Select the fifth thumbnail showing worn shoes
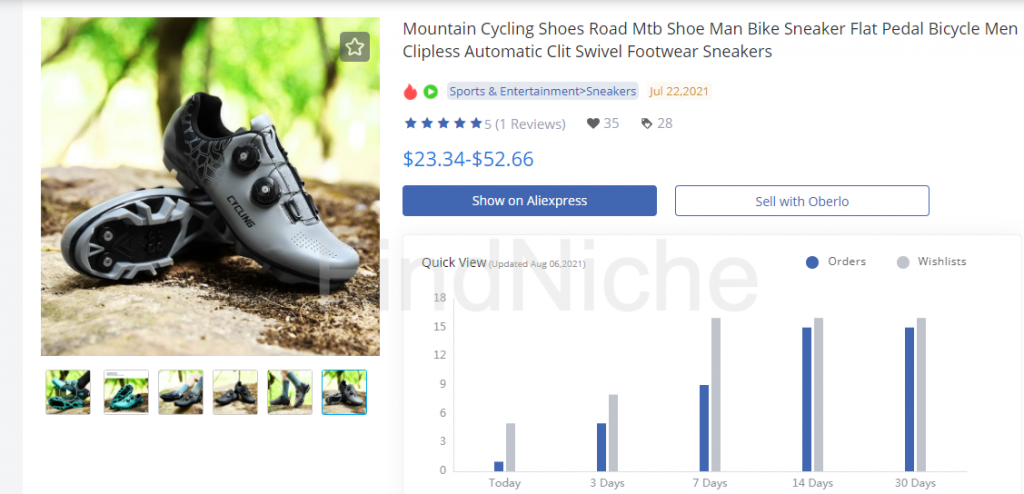Screen dimensions: 1024x494 290,392
